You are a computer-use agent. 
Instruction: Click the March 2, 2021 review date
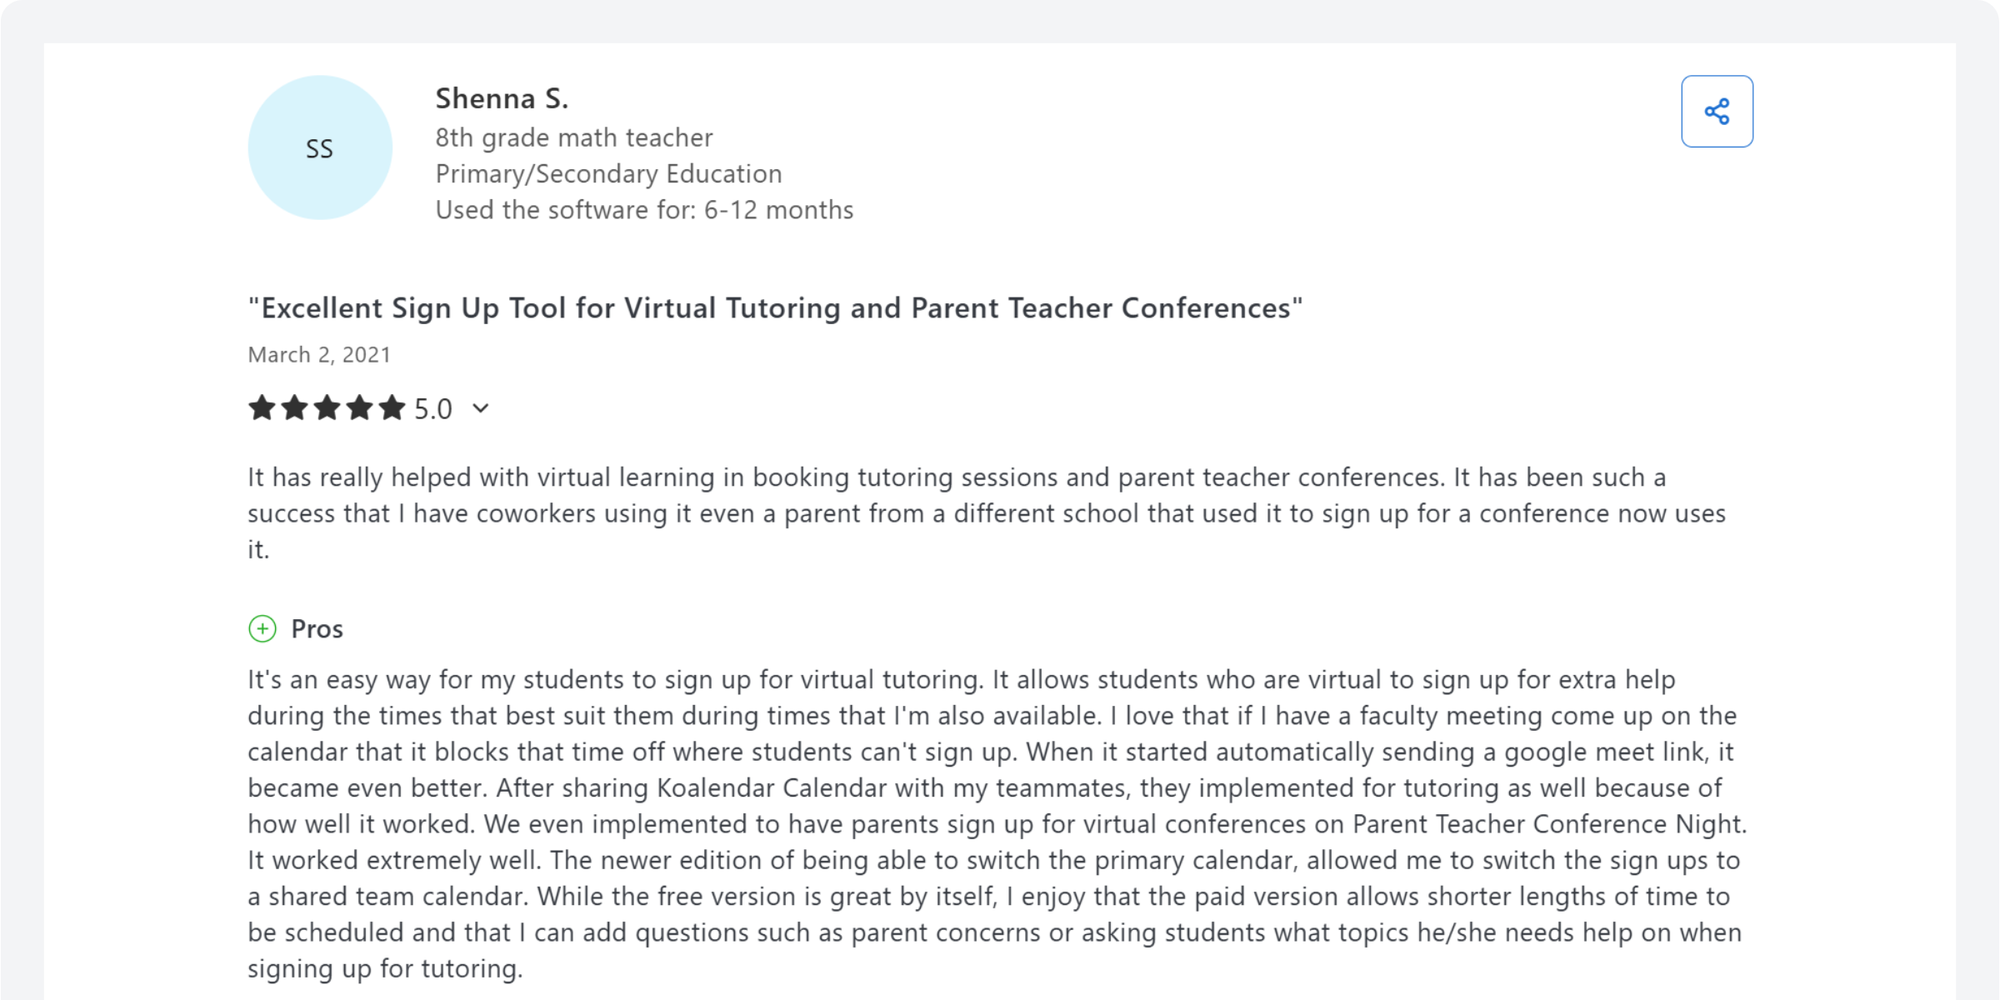tap(319, 355)
